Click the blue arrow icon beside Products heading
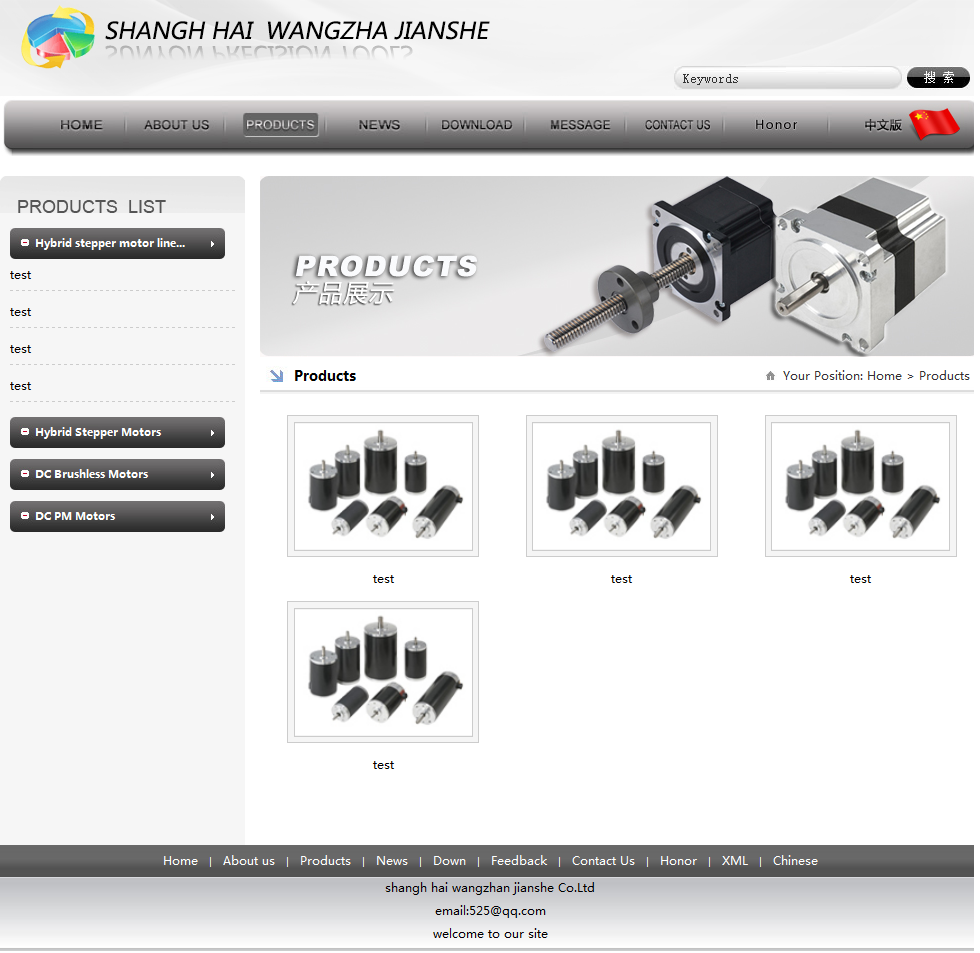 point(277,376)
